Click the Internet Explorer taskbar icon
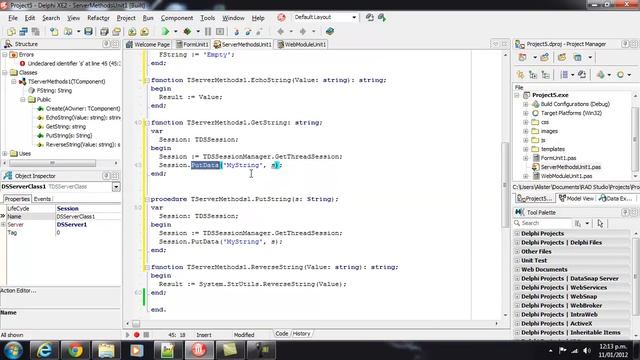Image resolution: width=640 pixels, height=360 pixels. [x=44, y=350]
